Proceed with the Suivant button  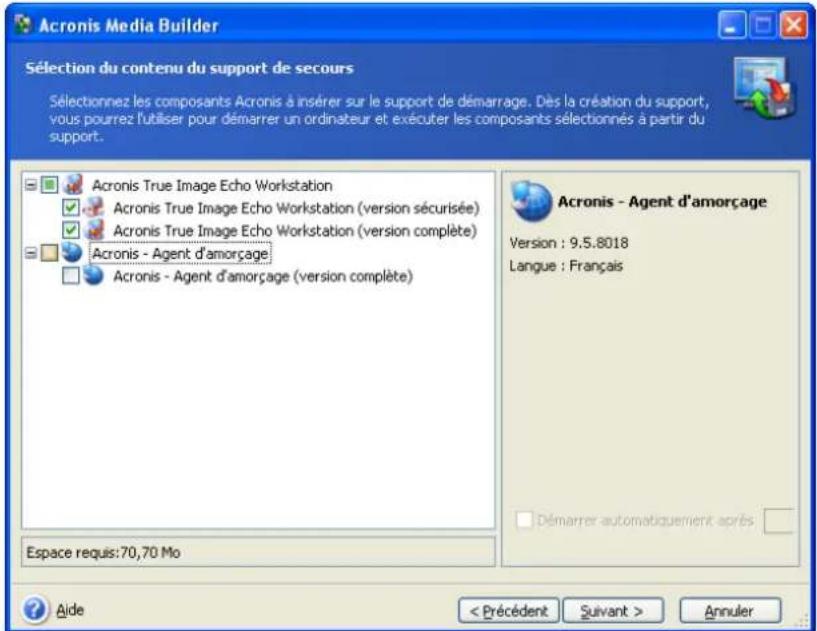pos(613,610)
